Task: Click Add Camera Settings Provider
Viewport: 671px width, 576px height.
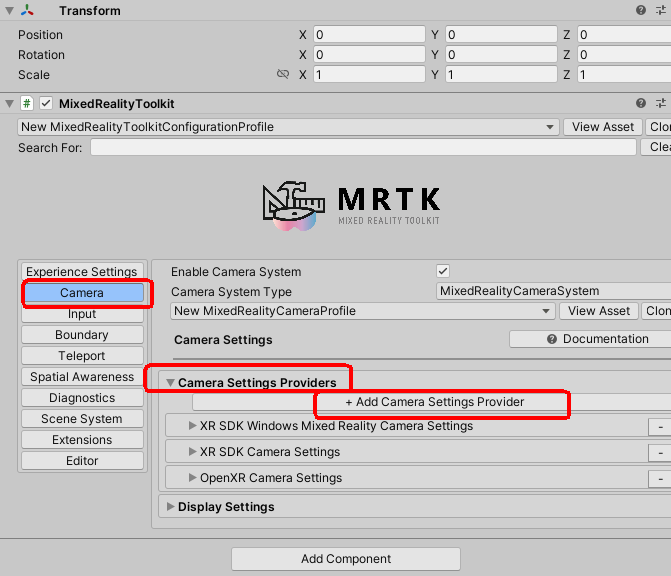Action: tap(432, 402)
